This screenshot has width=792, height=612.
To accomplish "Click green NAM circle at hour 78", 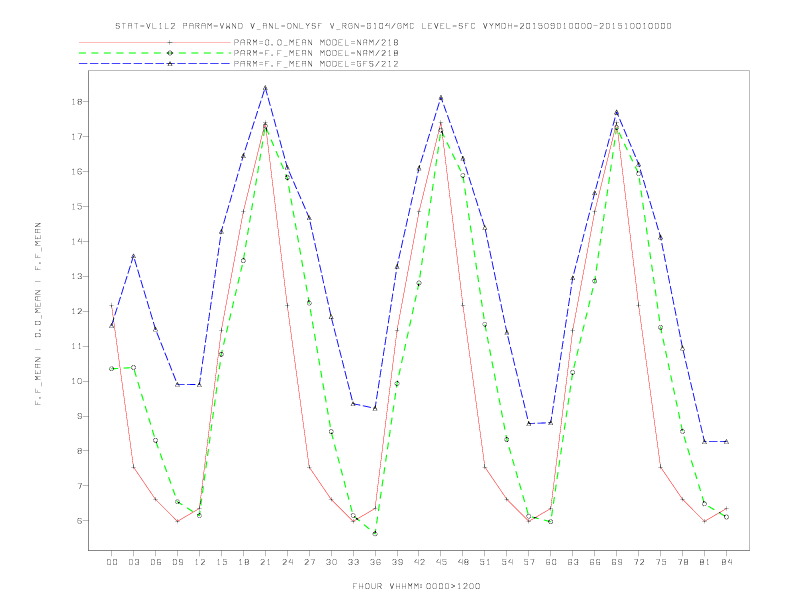I will (x=682, y=432).
